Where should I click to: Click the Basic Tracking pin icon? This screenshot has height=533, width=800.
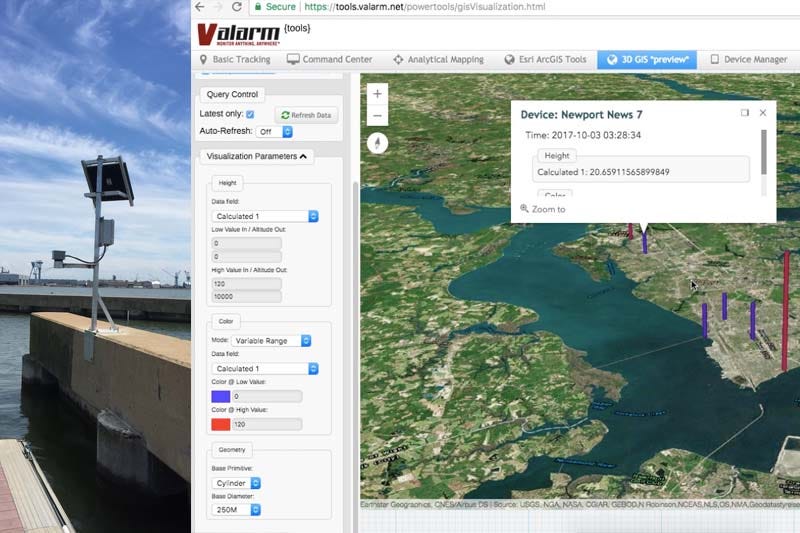coord(204,60)
